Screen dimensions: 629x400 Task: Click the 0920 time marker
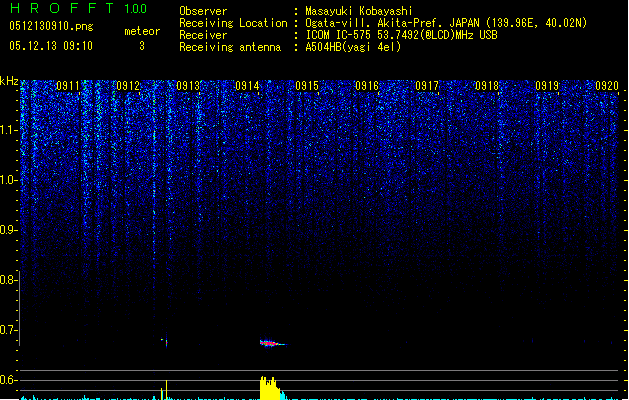coord(607,86)
